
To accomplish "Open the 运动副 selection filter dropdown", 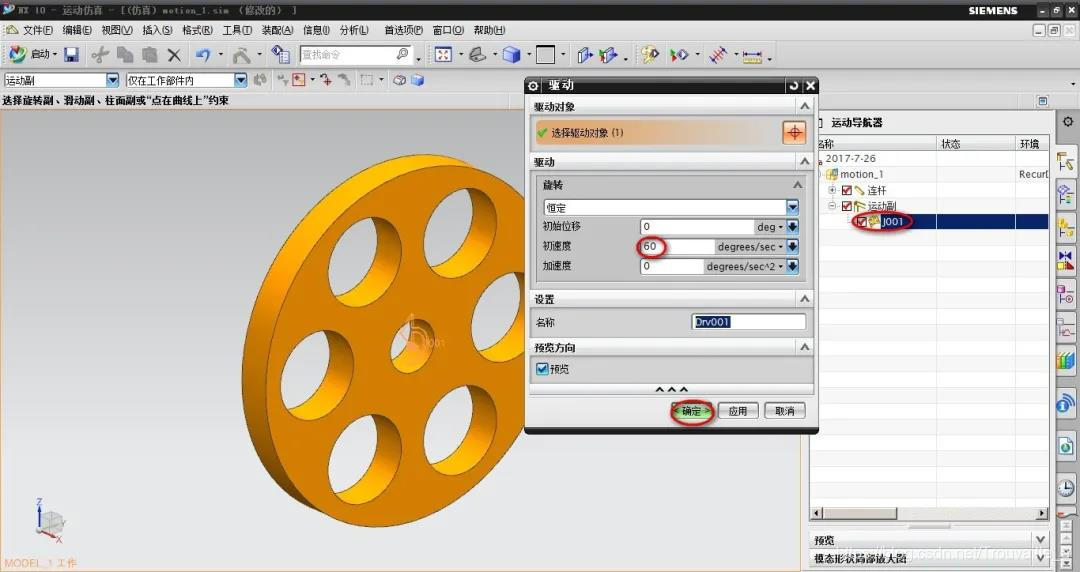I will [x=112, y=81].
